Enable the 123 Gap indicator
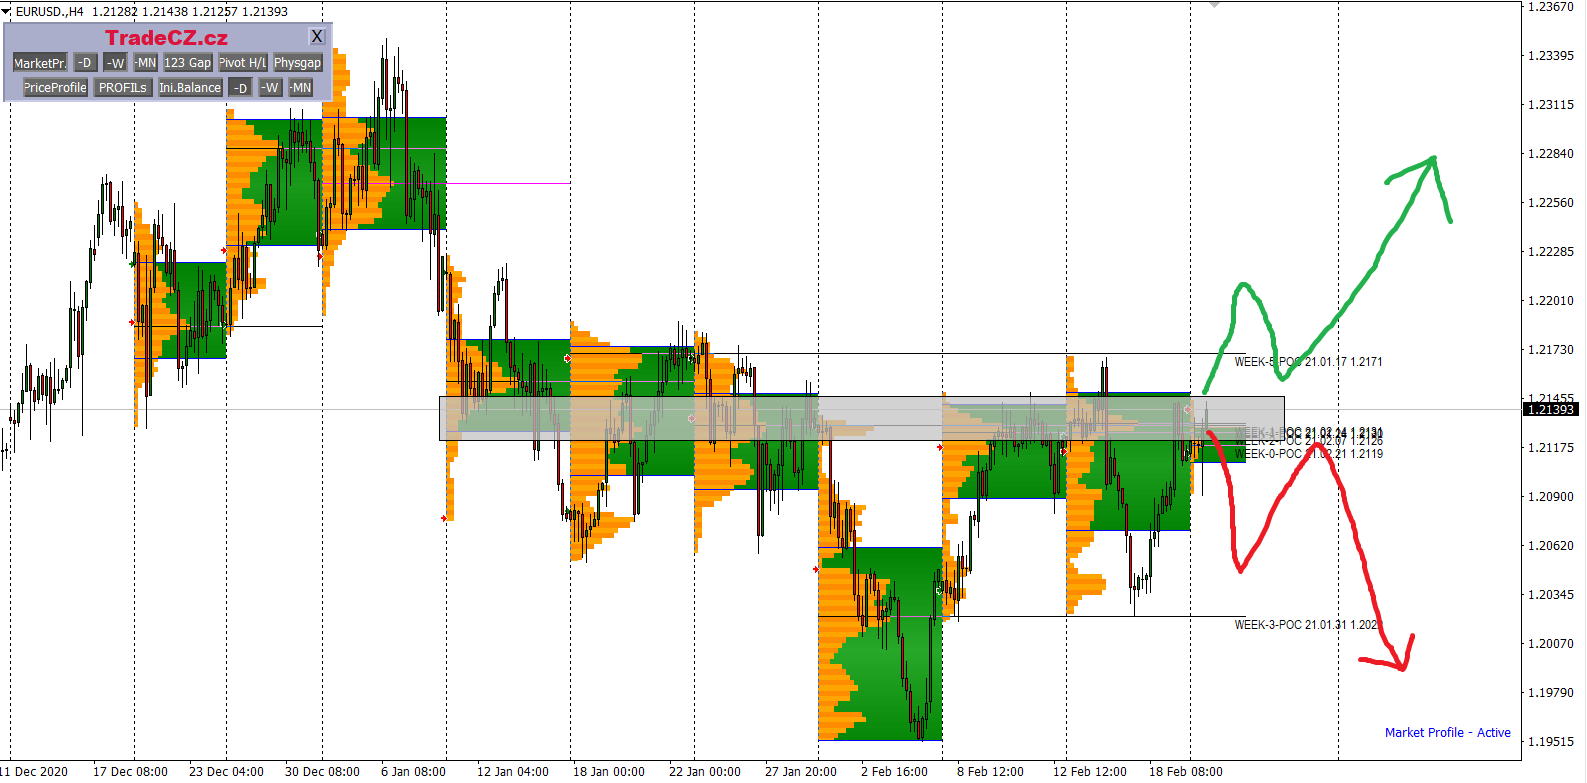Image resolution: width=1587 pixels, height=783 pixels. 188,63
